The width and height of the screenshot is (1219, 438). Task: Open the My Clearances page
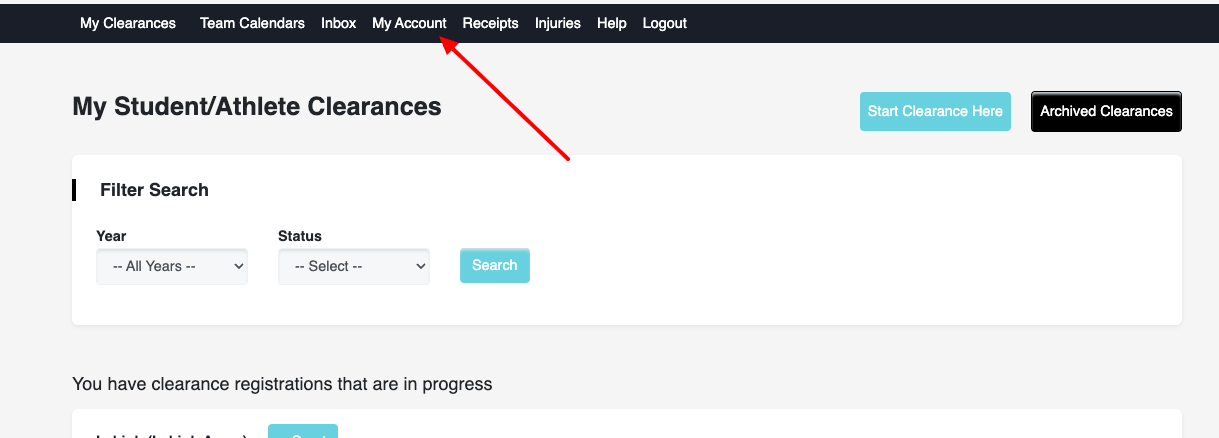click(x=128, y=23)
